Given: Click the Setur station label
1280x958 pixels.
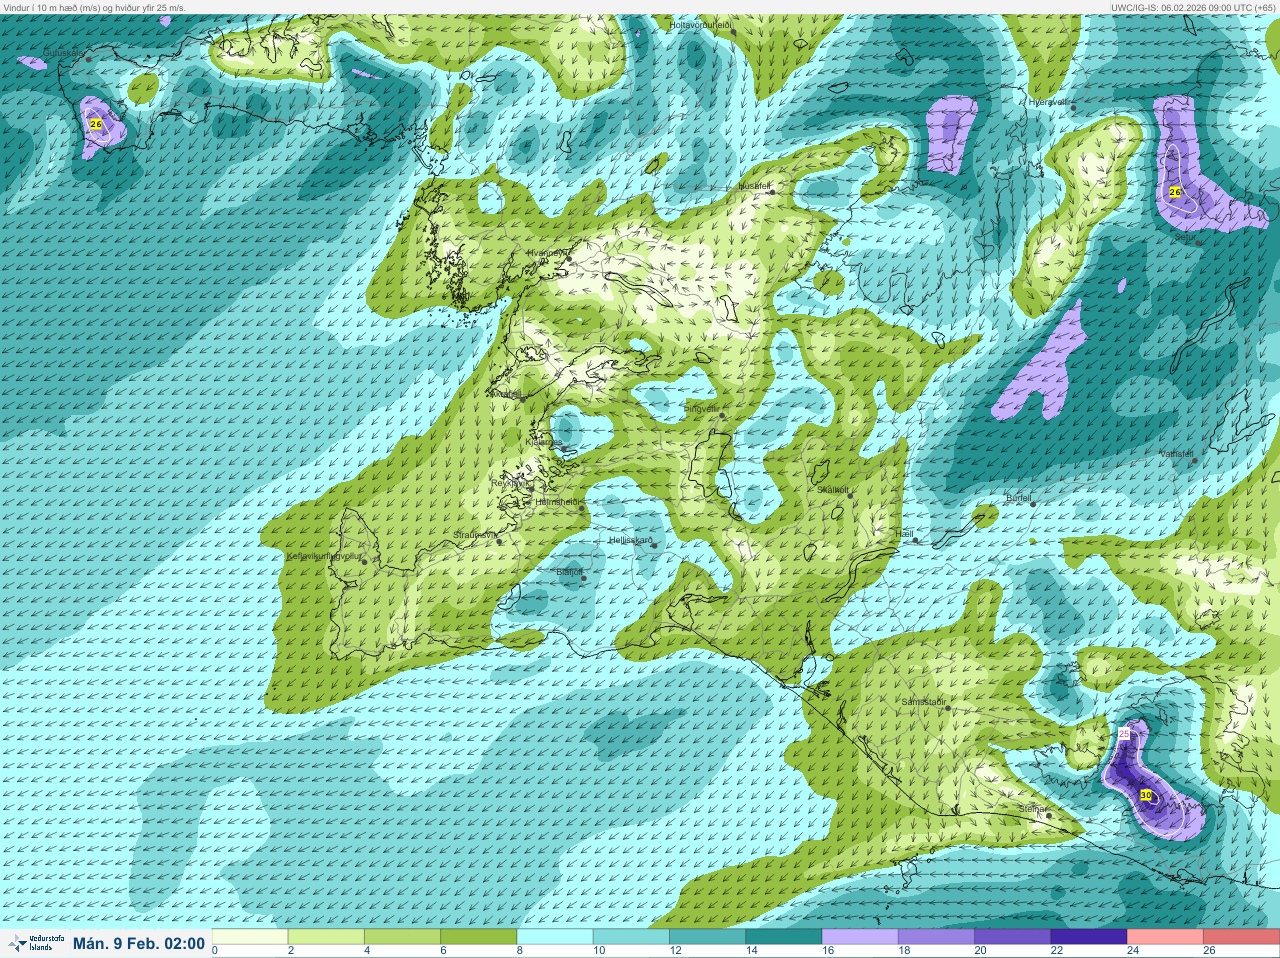Looking at the screenshot, I should point(1186,237).
